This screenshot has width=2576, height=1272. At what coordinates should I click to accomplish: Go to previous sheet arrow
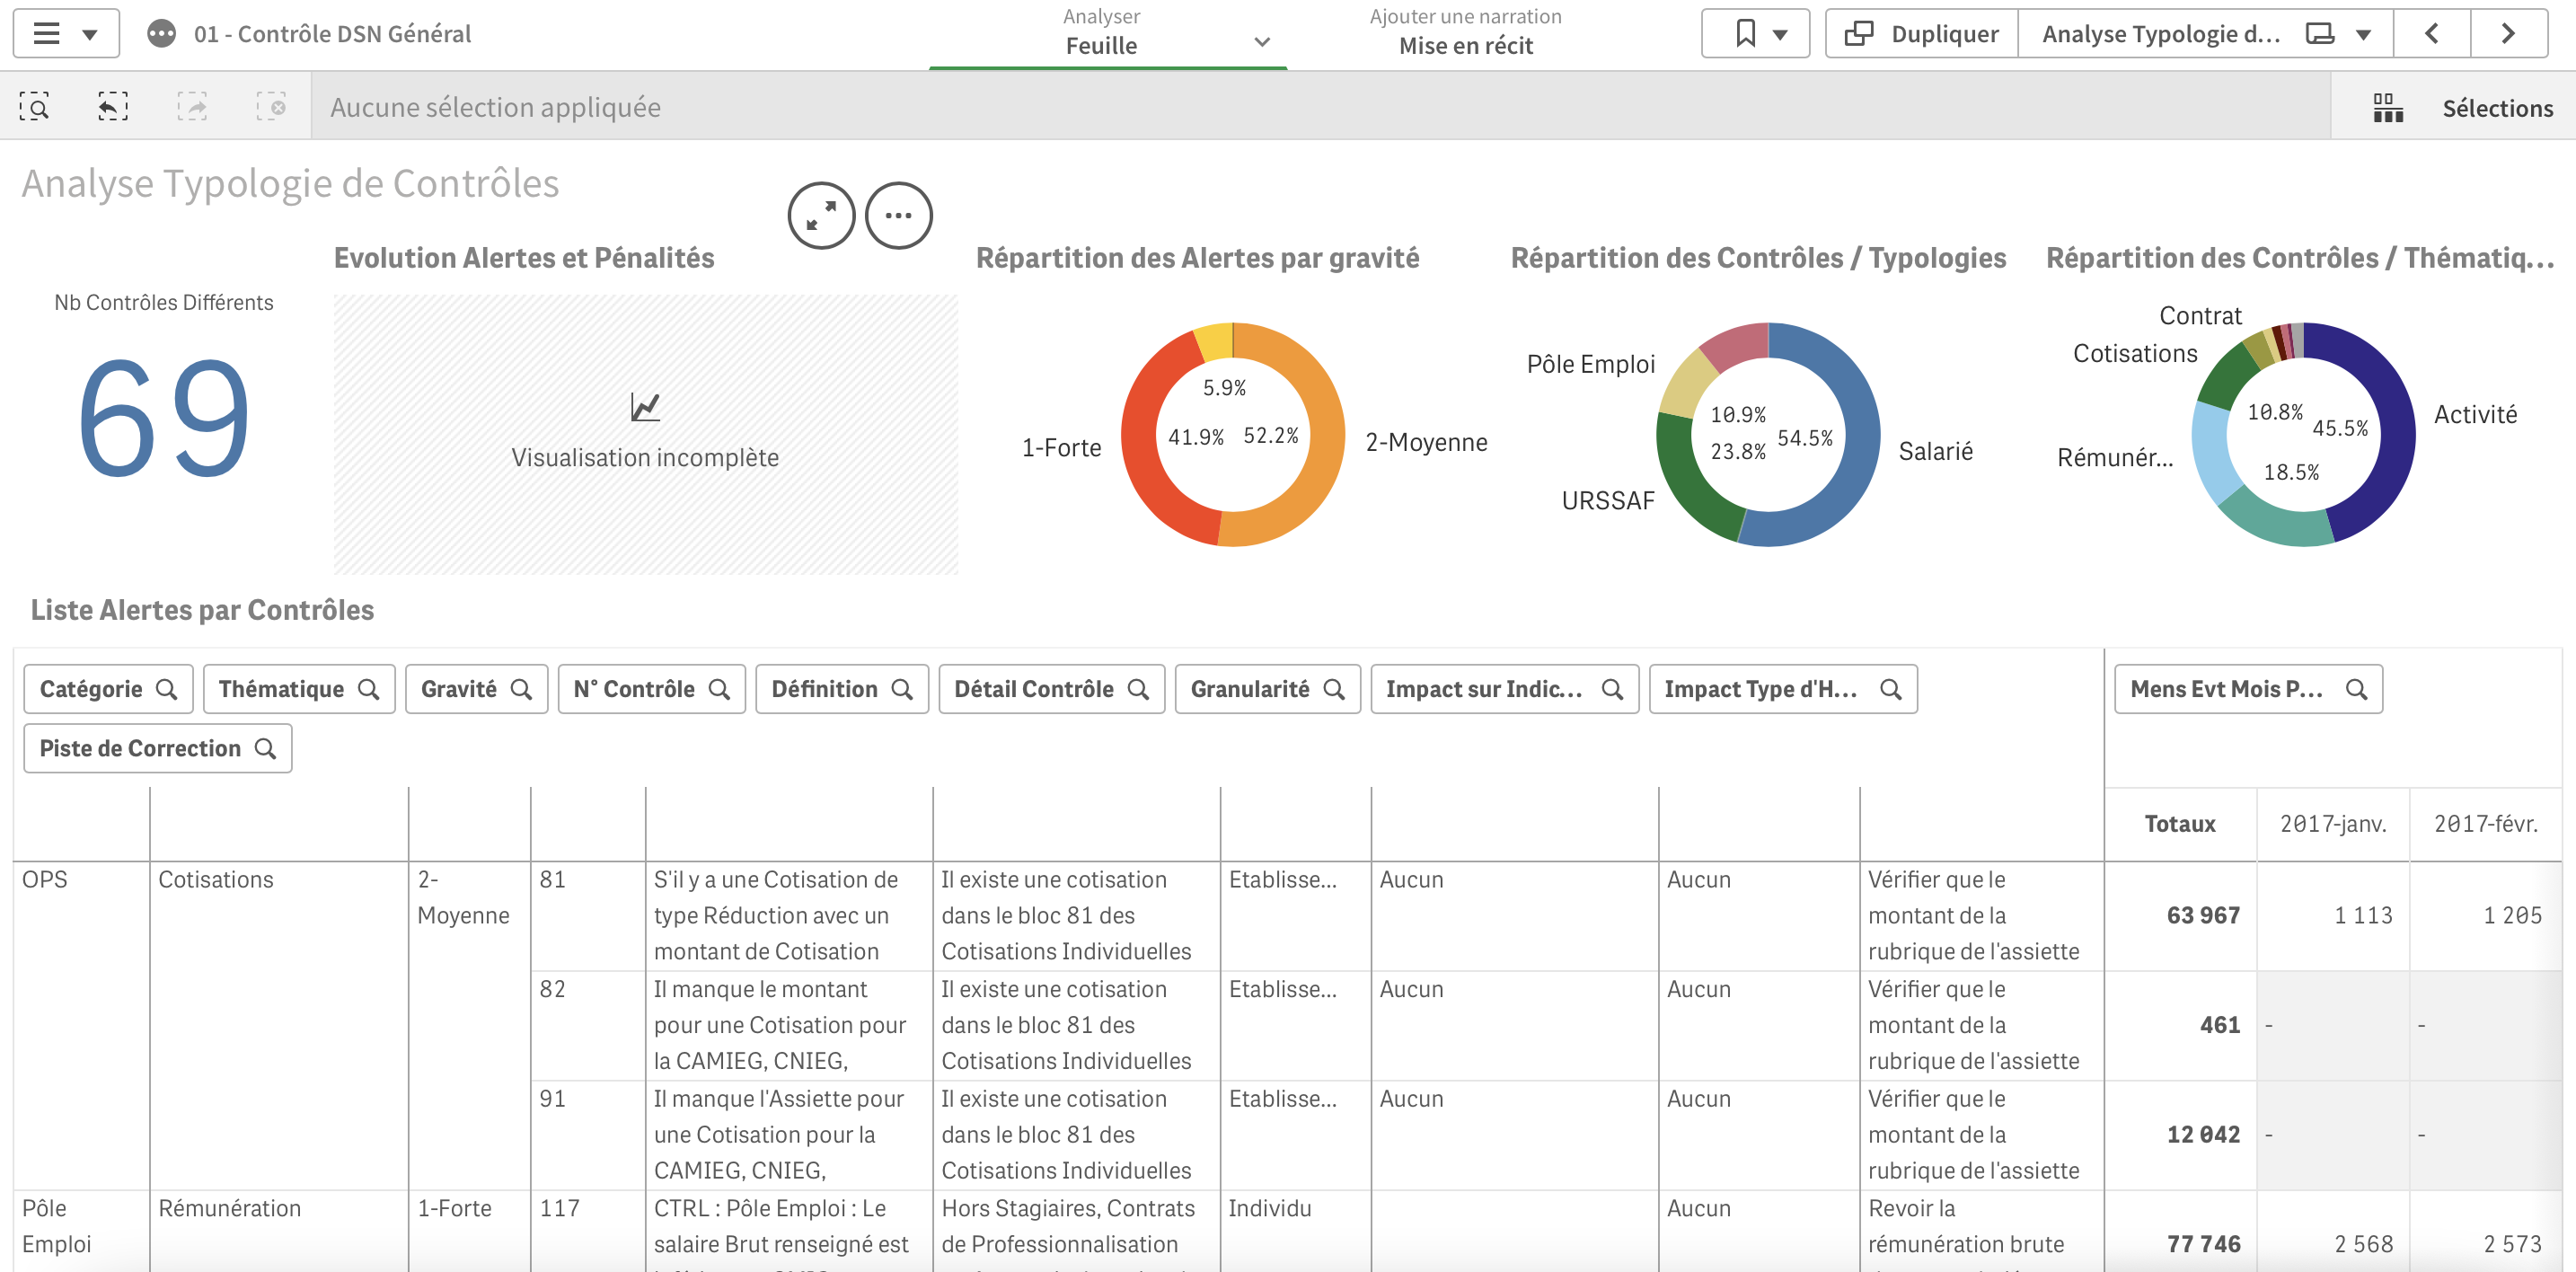pyautogui.click(x=2432, y=34)
